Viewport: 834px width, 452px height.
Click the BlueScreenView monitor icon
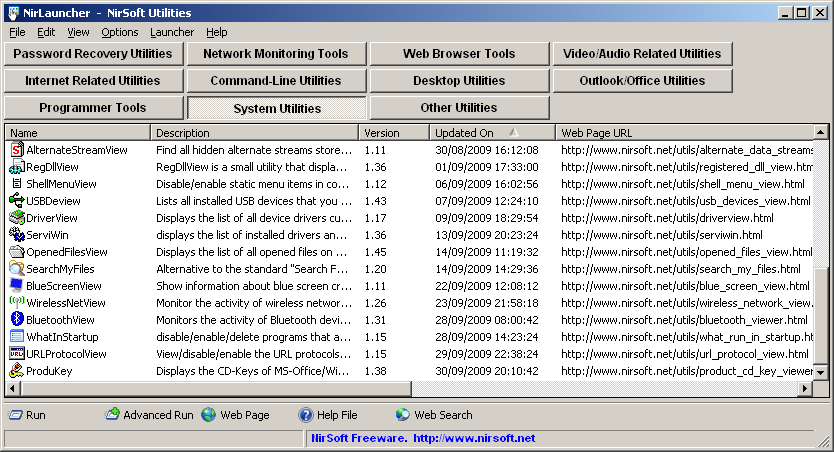pos(17,286)
